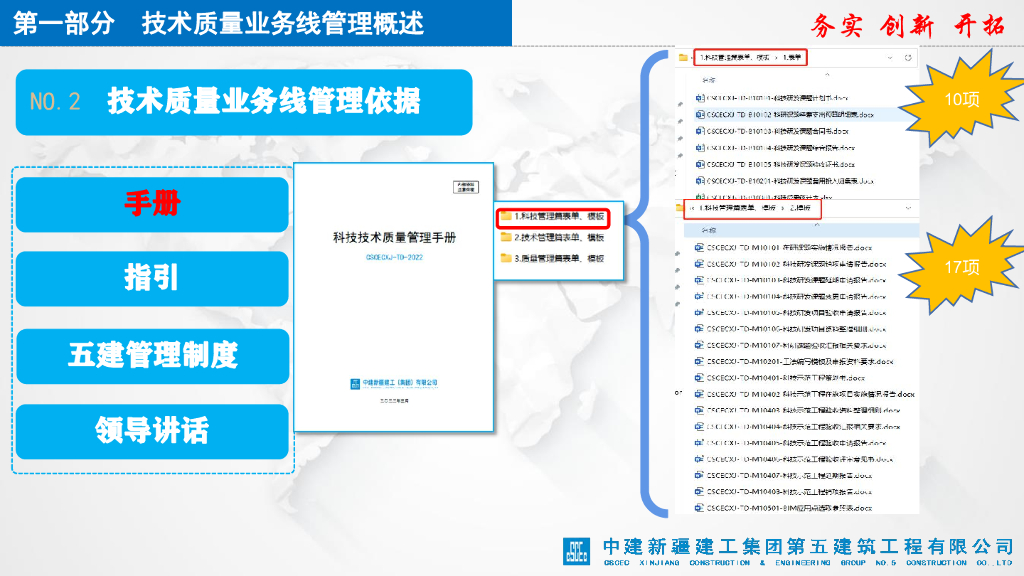The width and height of the screenshot is (1024, 576).
Task: Click Word icon of CSCECXJ-TD-B10104 file
Action: pyautogui.click(x=699, y=148)
